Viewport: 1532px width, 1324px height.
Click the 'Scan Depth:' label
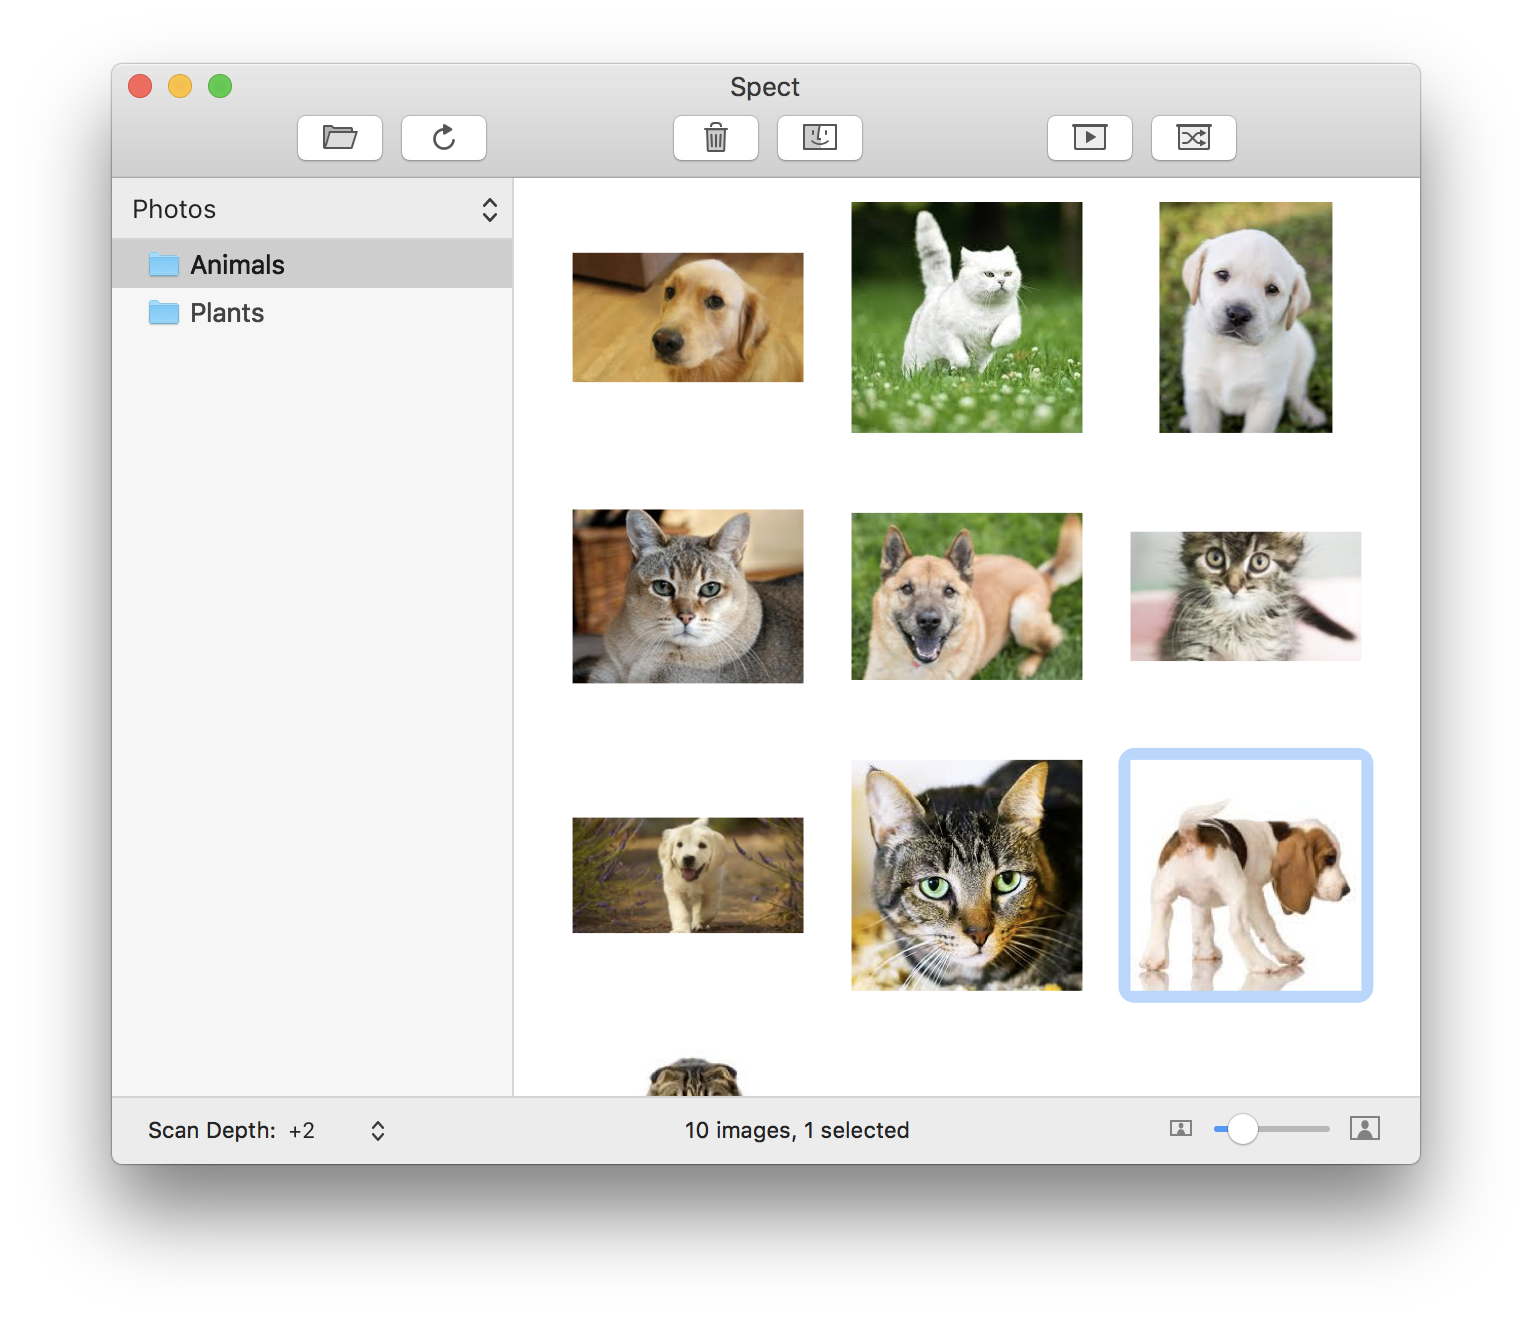[212, 1131]
